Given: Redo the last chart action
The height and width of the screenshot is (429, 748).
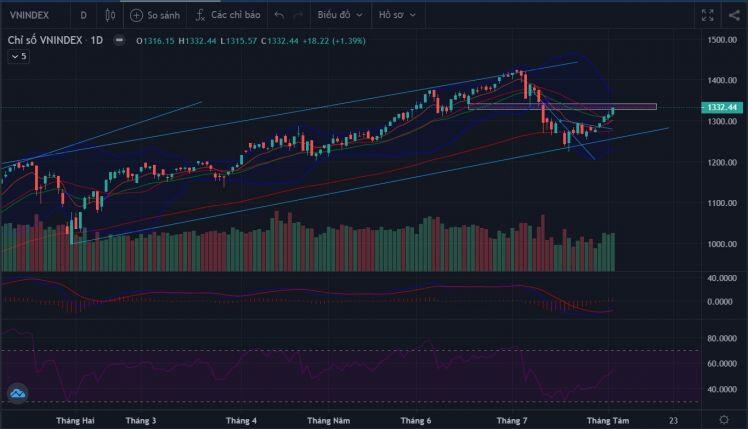Looking at the screenshot, I should (298, 16).
